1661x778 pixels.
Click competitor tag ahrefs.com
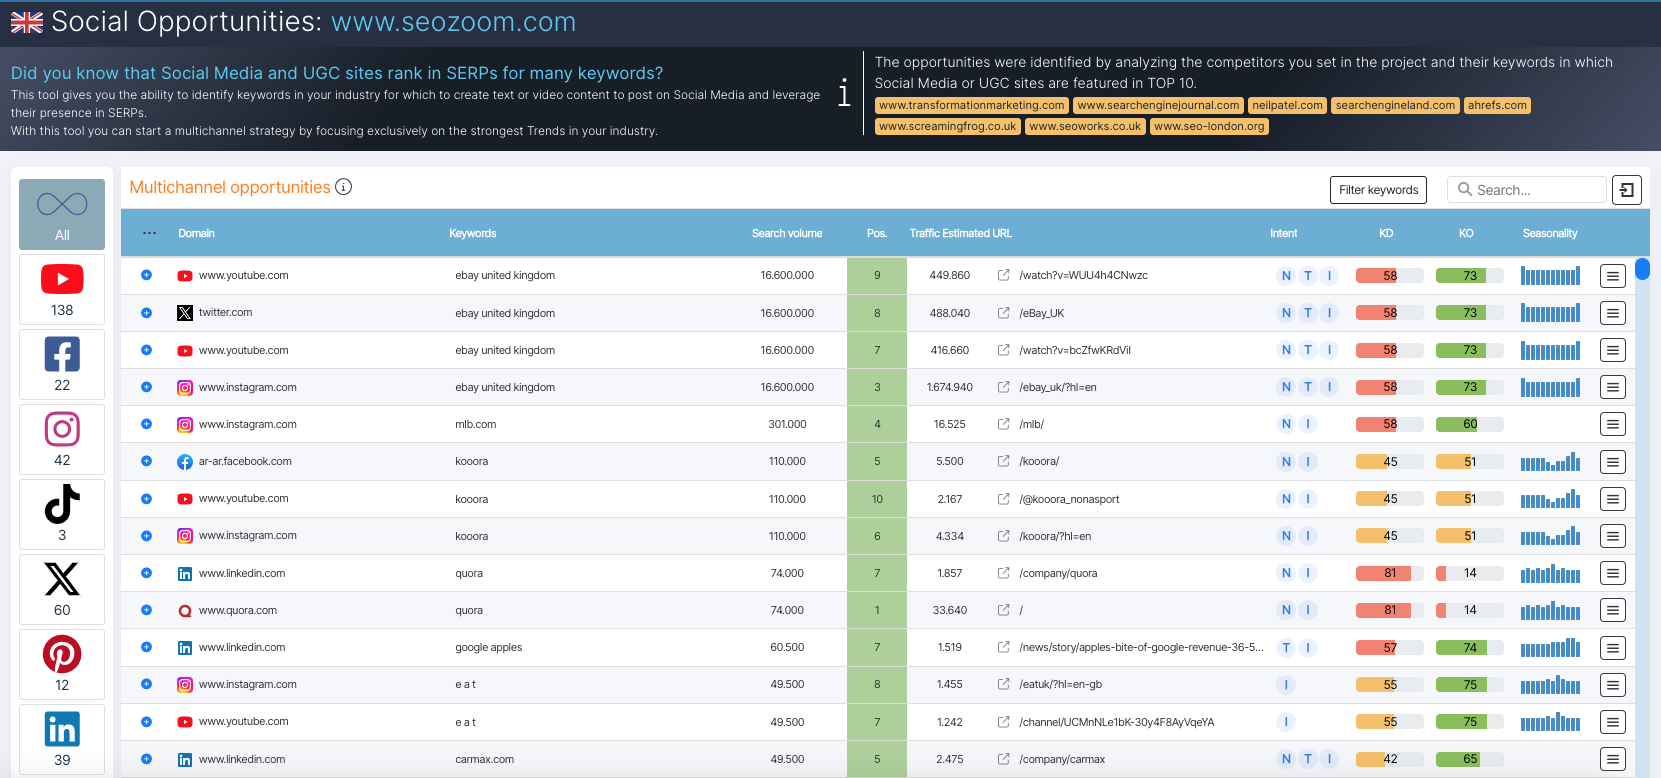1497,105
